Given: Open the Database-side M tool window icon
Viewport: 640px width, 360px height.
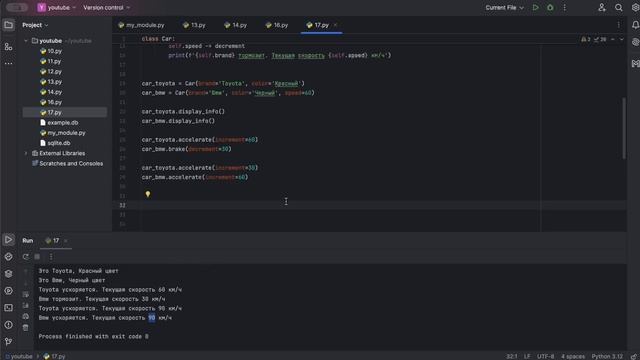Looking at the screenshot, I should (x=636, y=63).
